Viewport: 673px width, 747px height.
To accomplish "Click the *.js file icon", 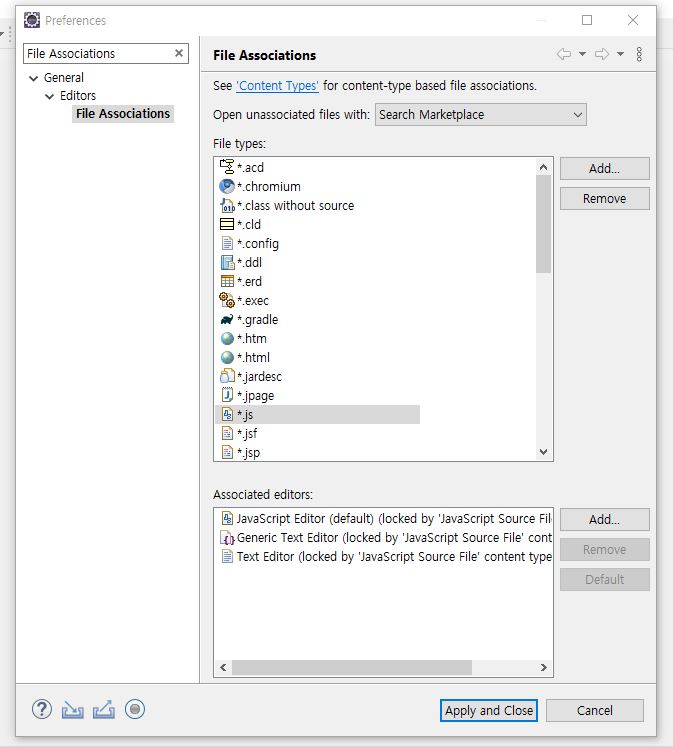I will pyautogui.click(x=227, y=414).
